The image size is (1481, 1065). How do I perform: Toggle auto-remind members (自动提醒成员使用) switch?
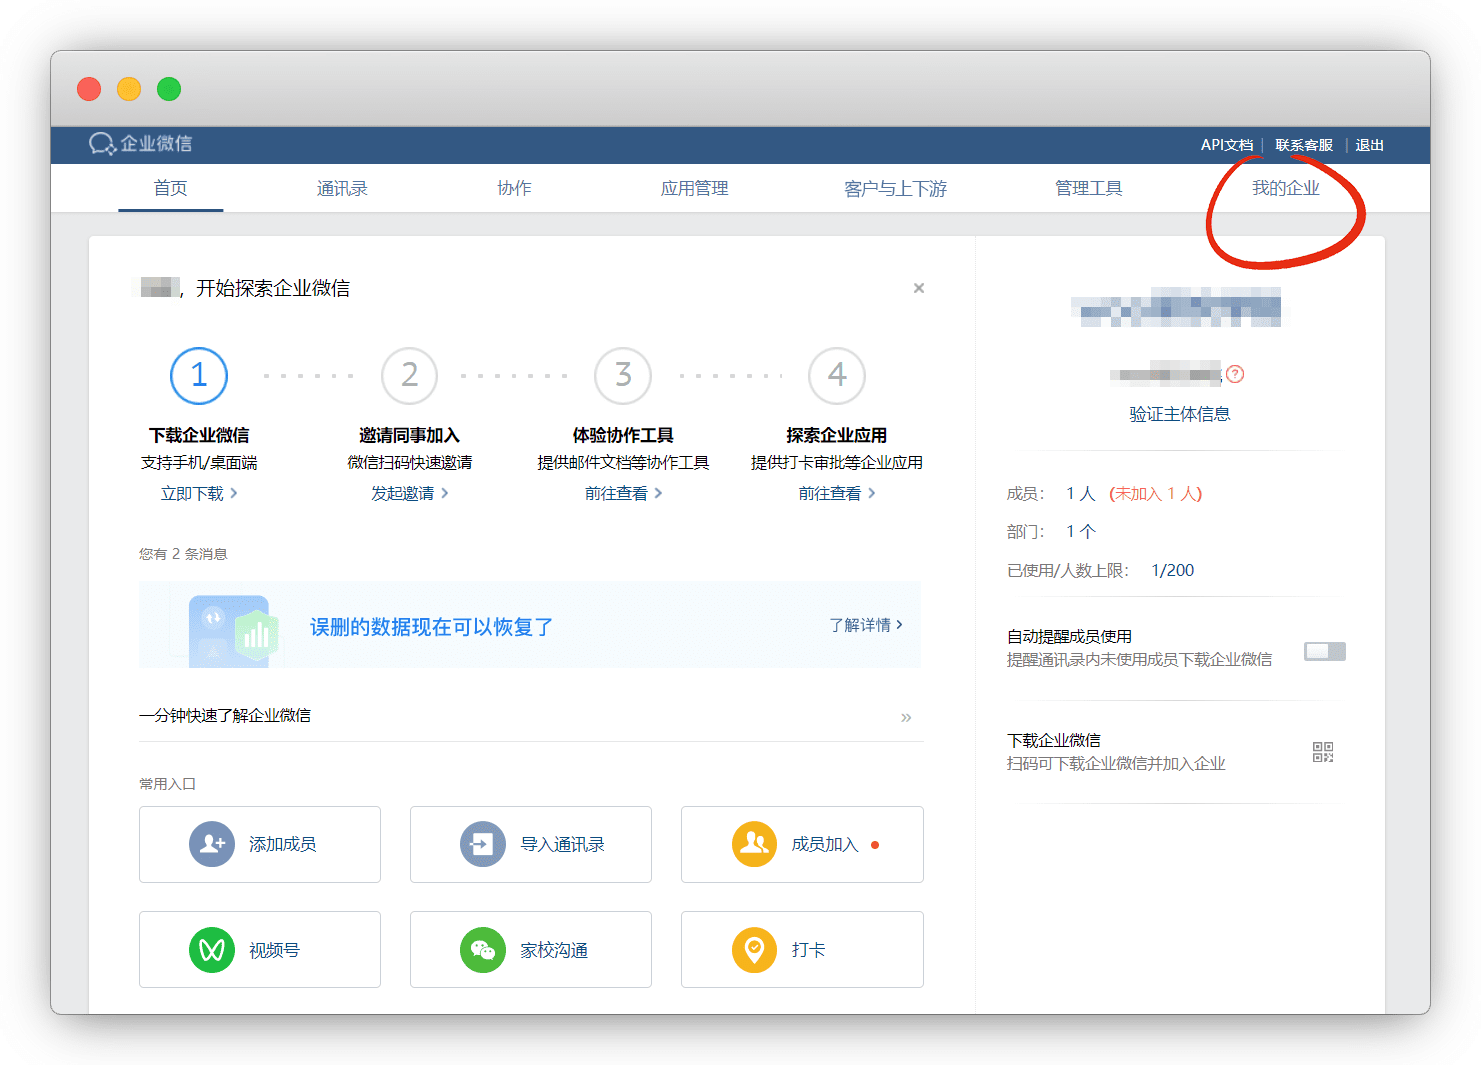point(1324,651)
